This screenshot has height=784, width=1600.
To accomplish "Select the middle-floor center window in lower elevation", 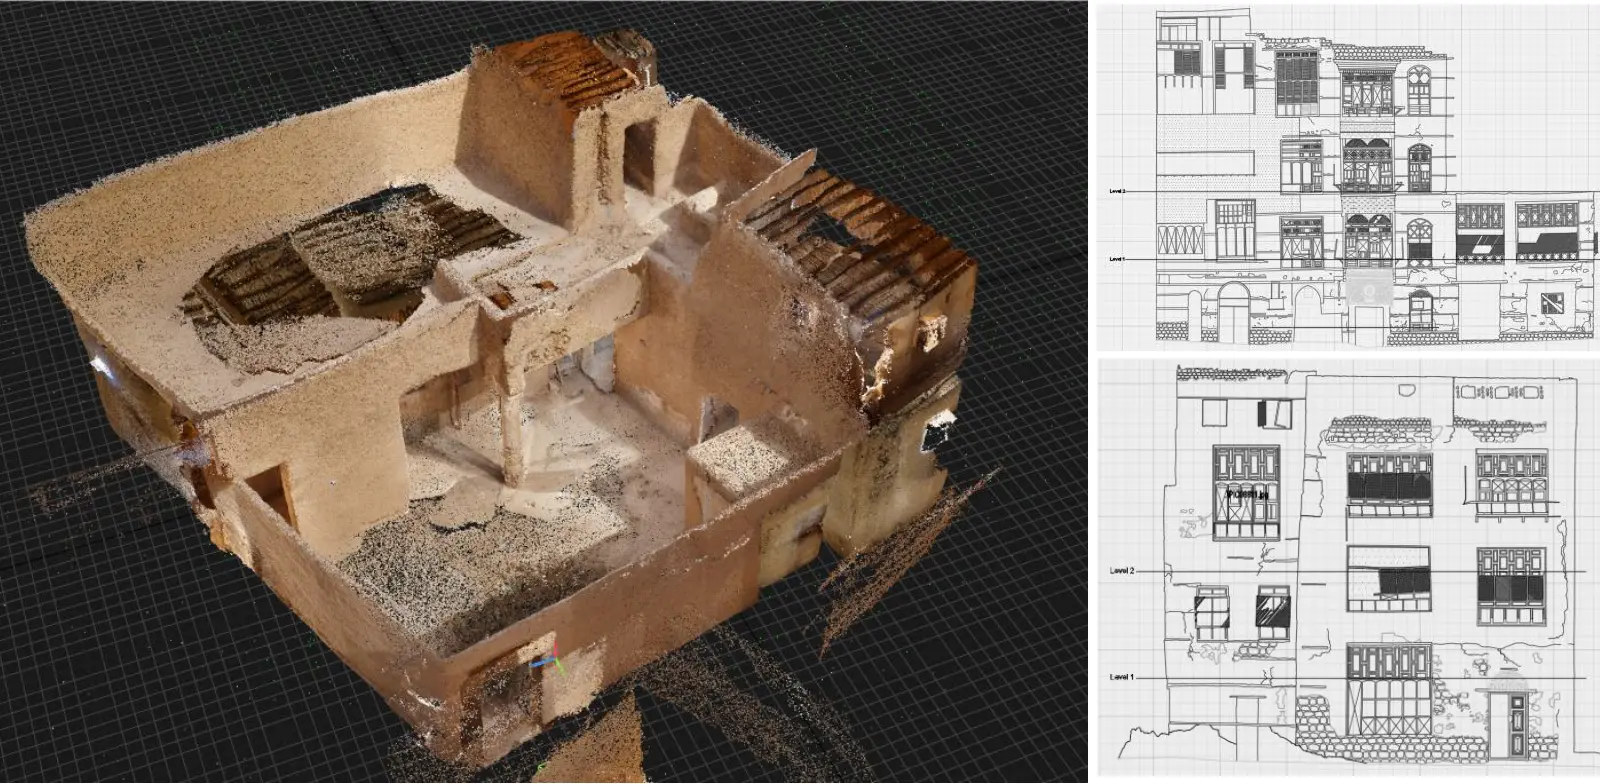I will (1388, 579).
